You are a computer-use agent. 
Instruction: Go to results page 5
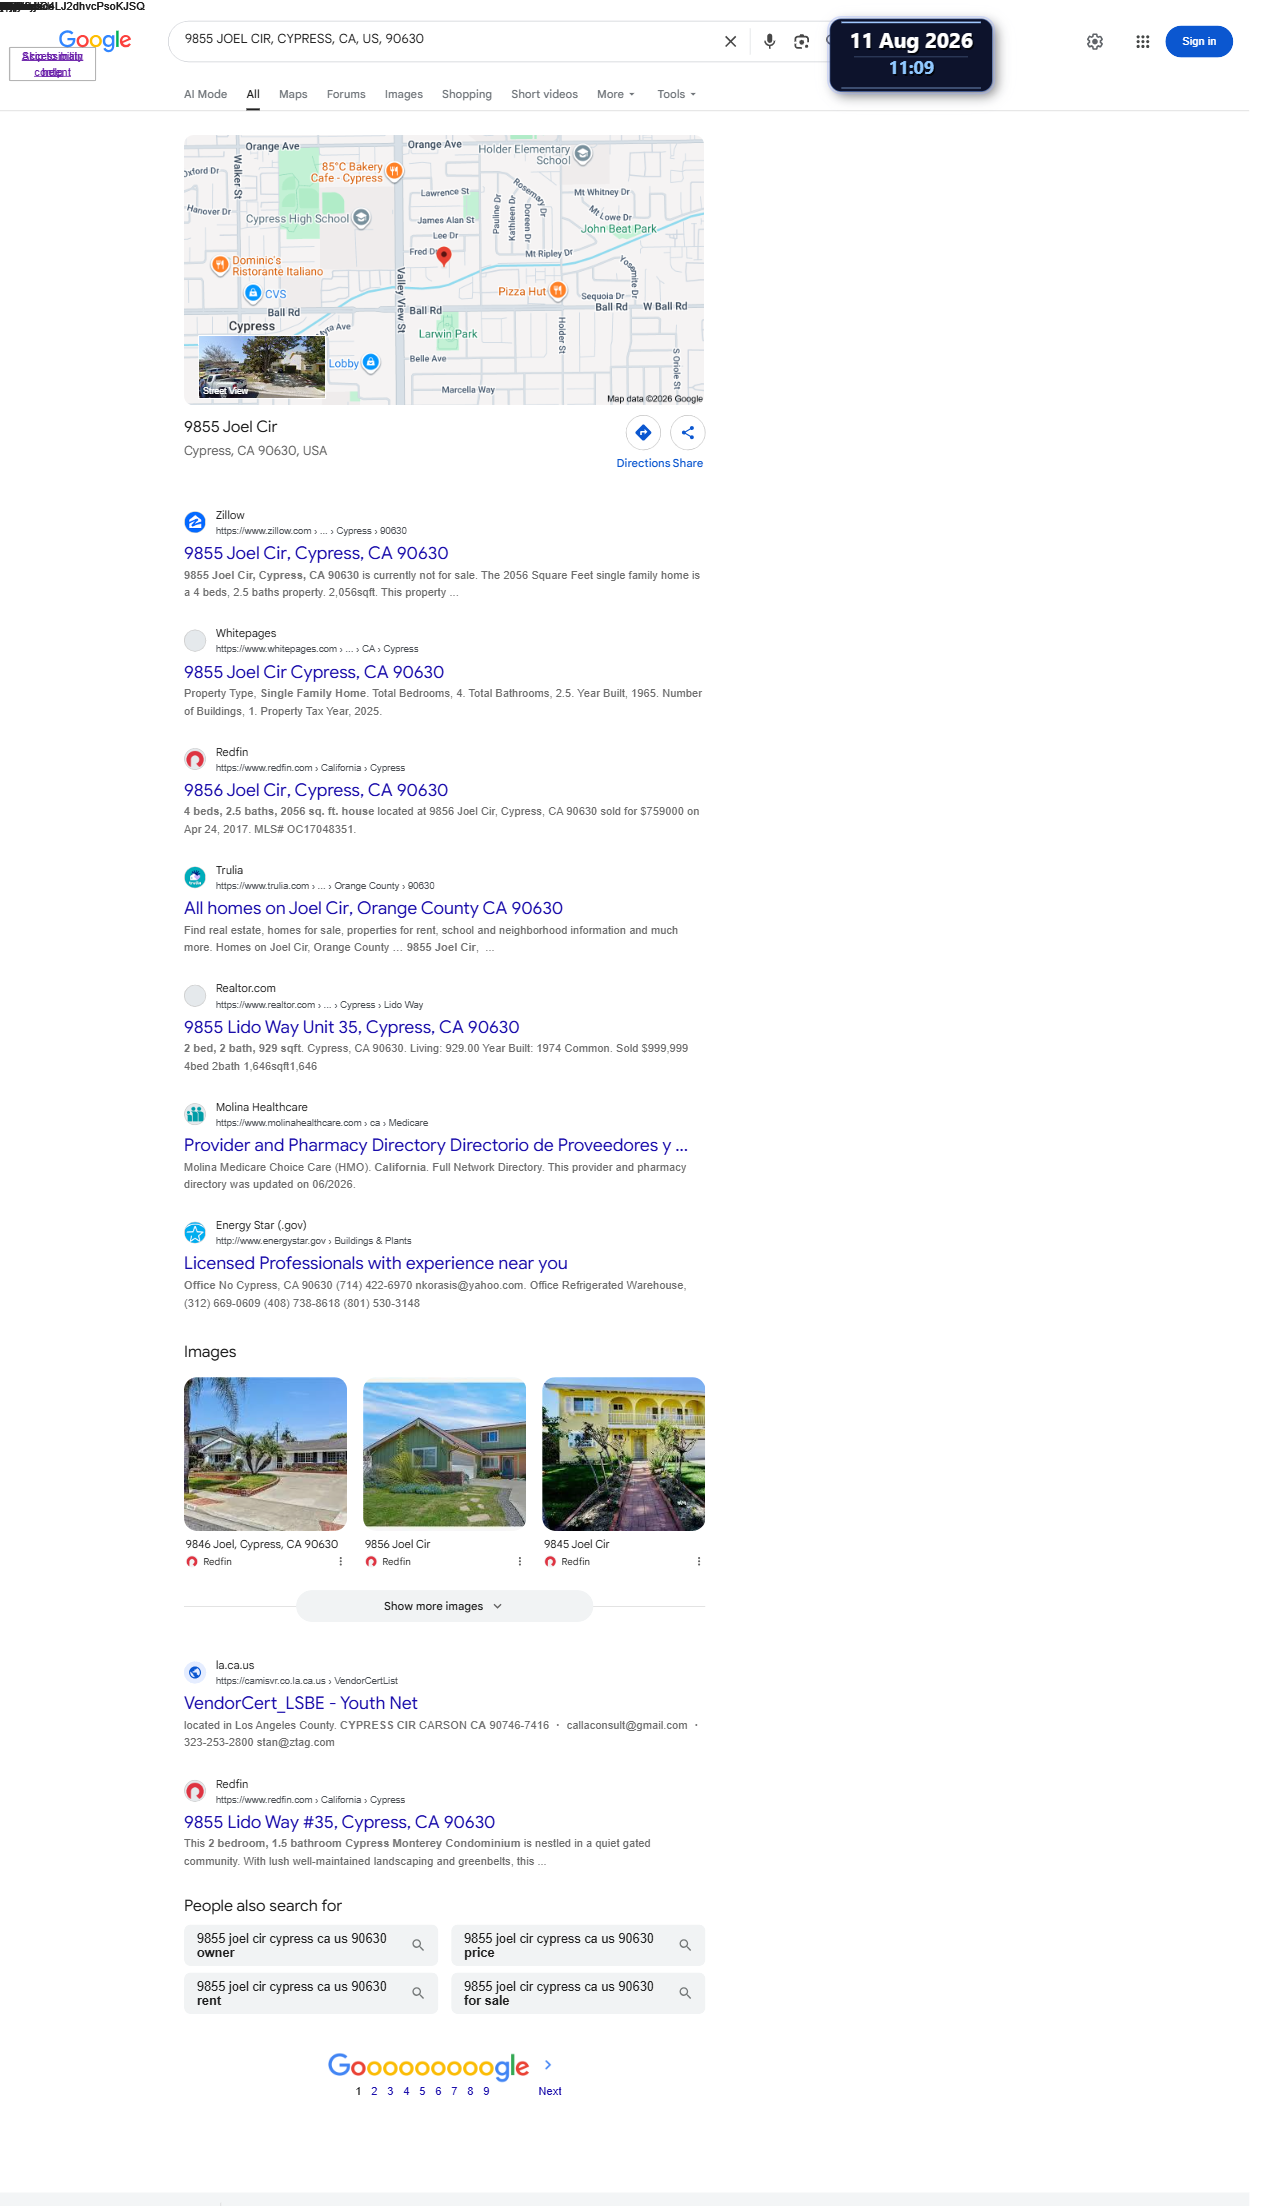click(422, 2091)
